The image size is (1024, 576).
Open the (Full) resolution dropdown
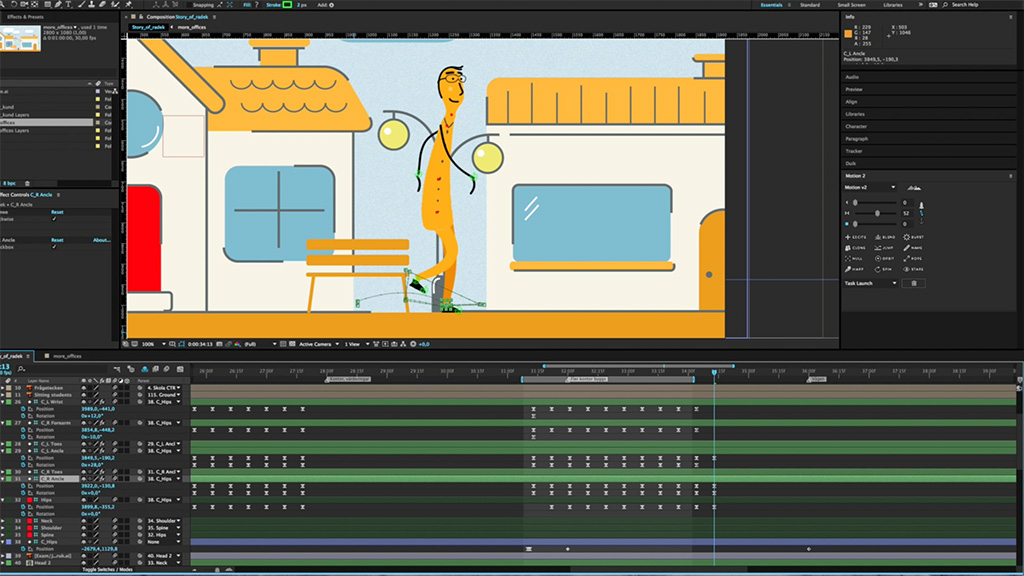click(x=260, y=344)
